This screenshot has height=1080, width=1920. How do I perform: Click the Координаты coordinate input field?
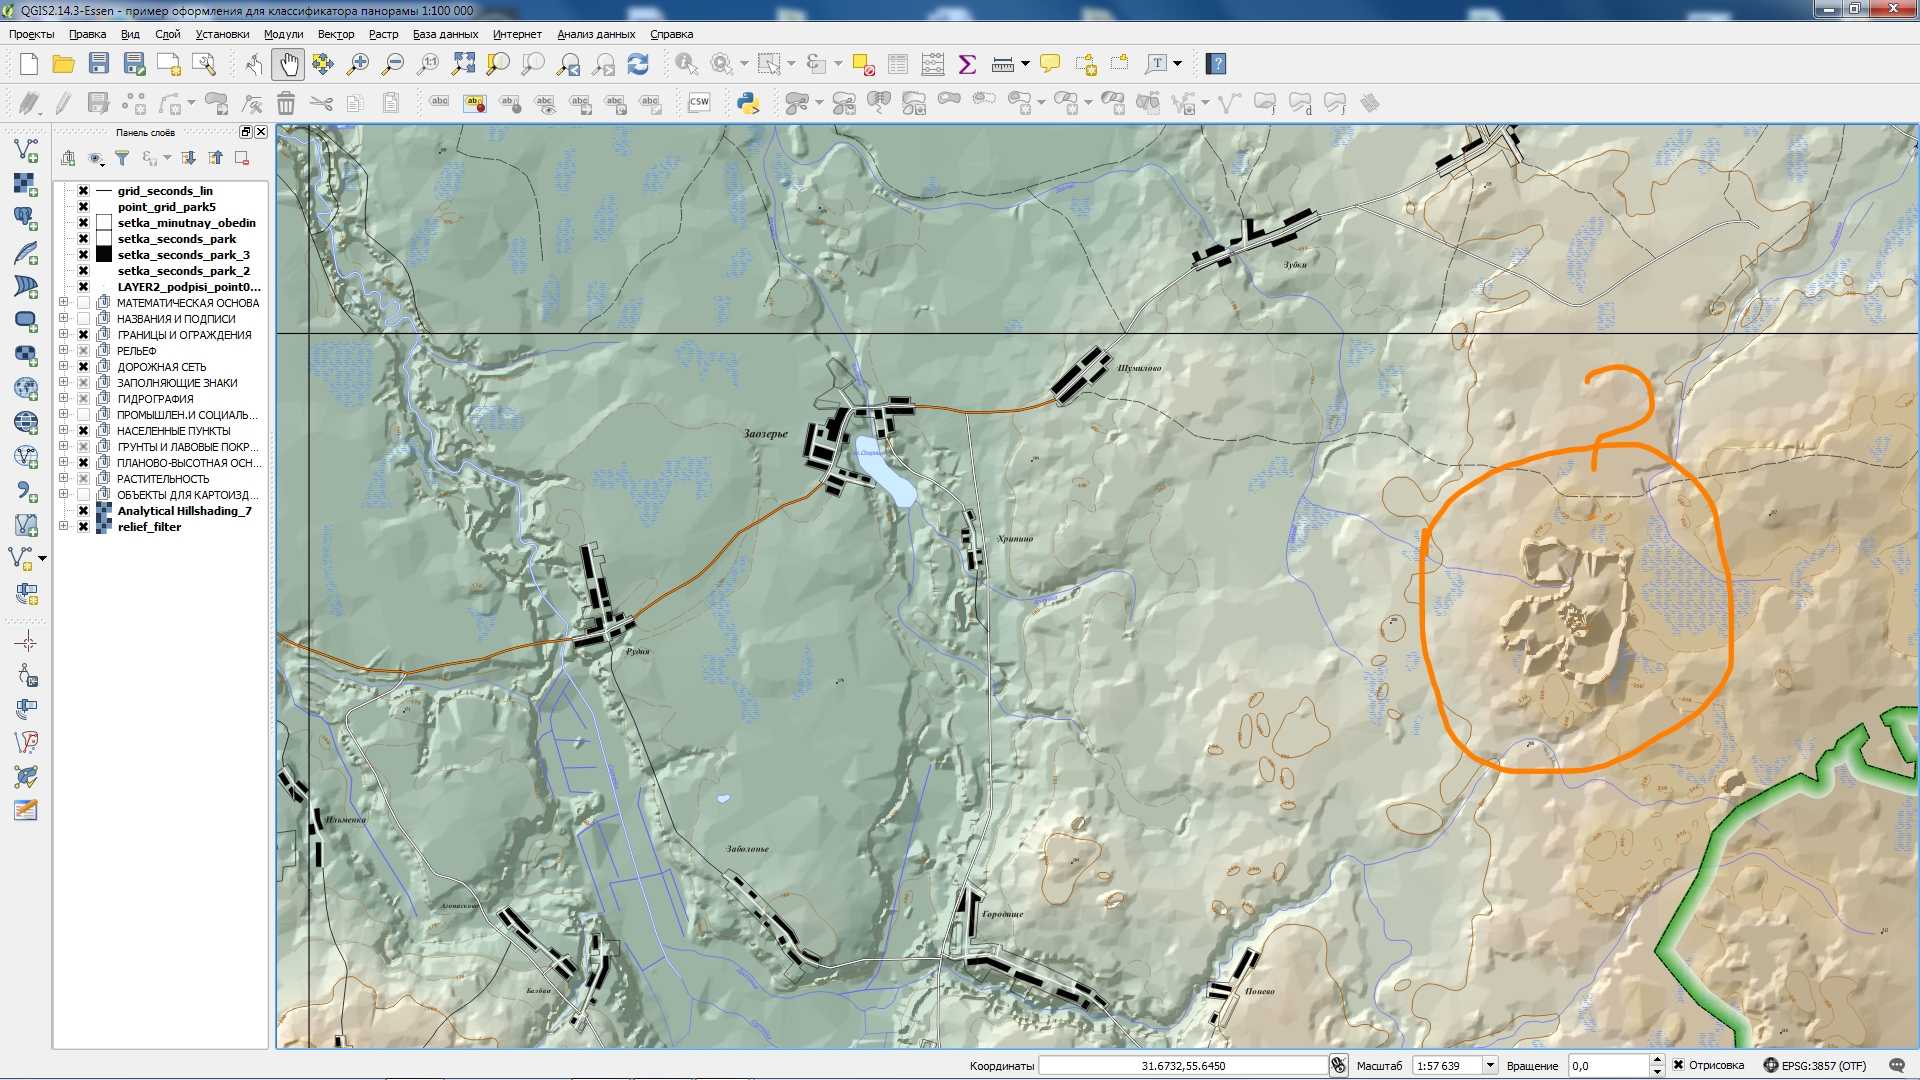click(1183, 1066)
